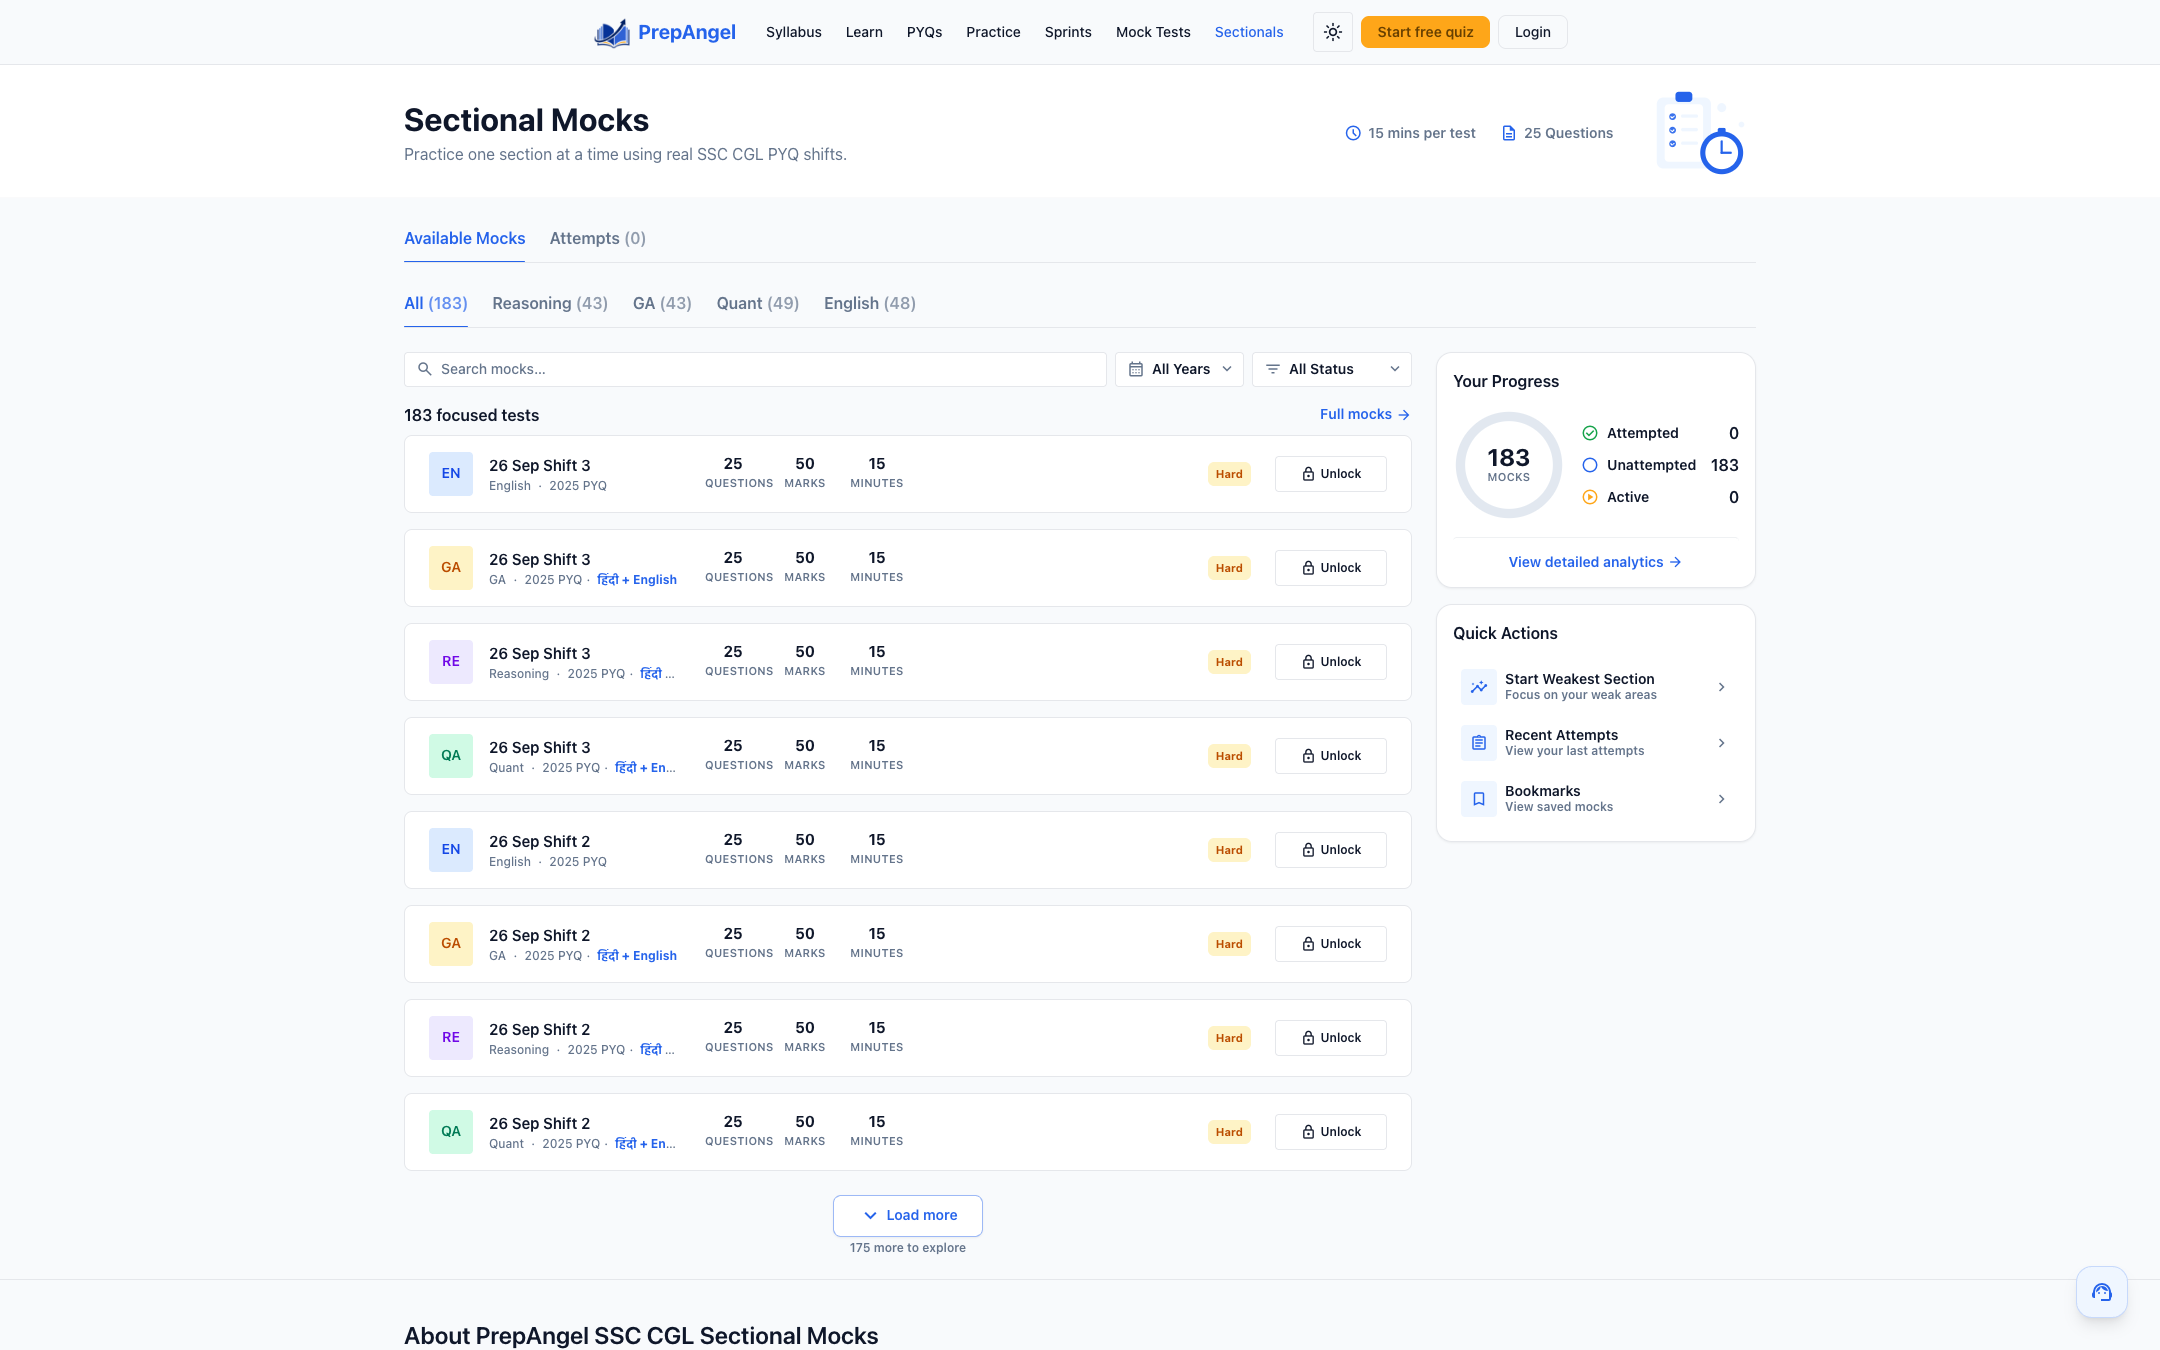Click the RE badge of 26 Sep Shift 2

[x=451, y=1038]
